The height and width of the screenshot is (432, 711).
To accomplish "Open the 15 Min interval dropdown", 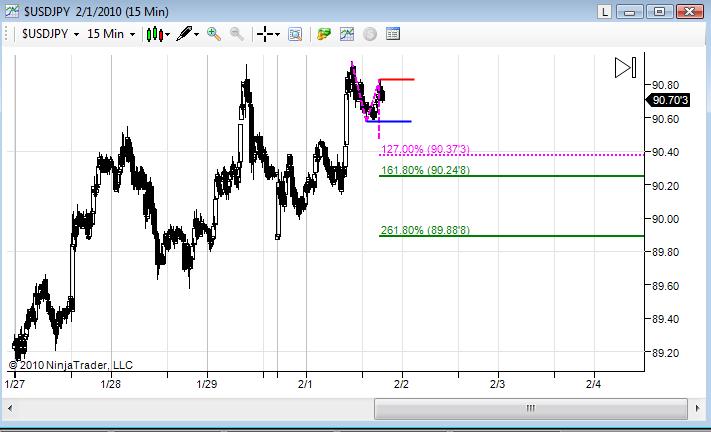I will tap(111, 34).
